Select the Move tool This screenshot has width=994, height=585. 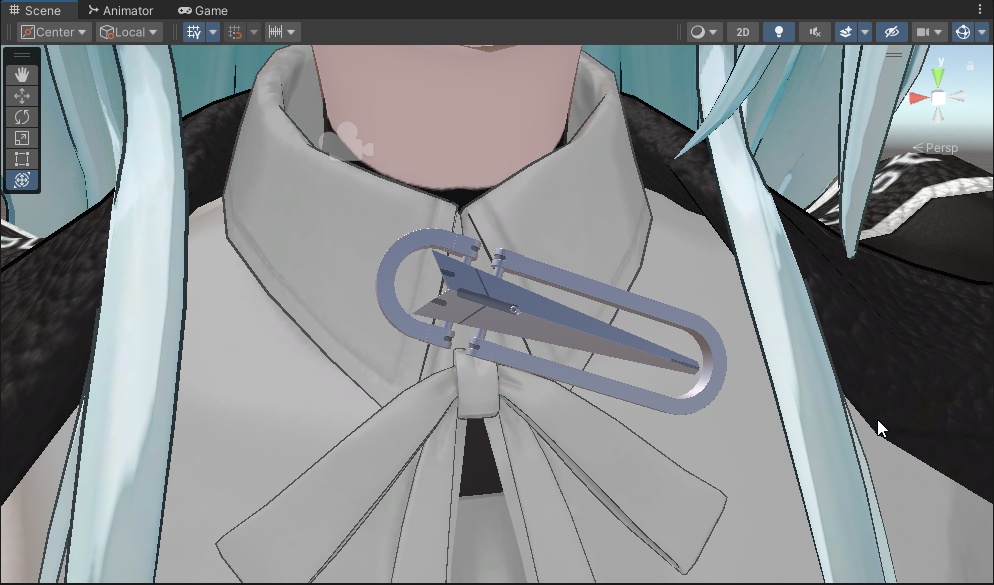[x=22, y=96]
